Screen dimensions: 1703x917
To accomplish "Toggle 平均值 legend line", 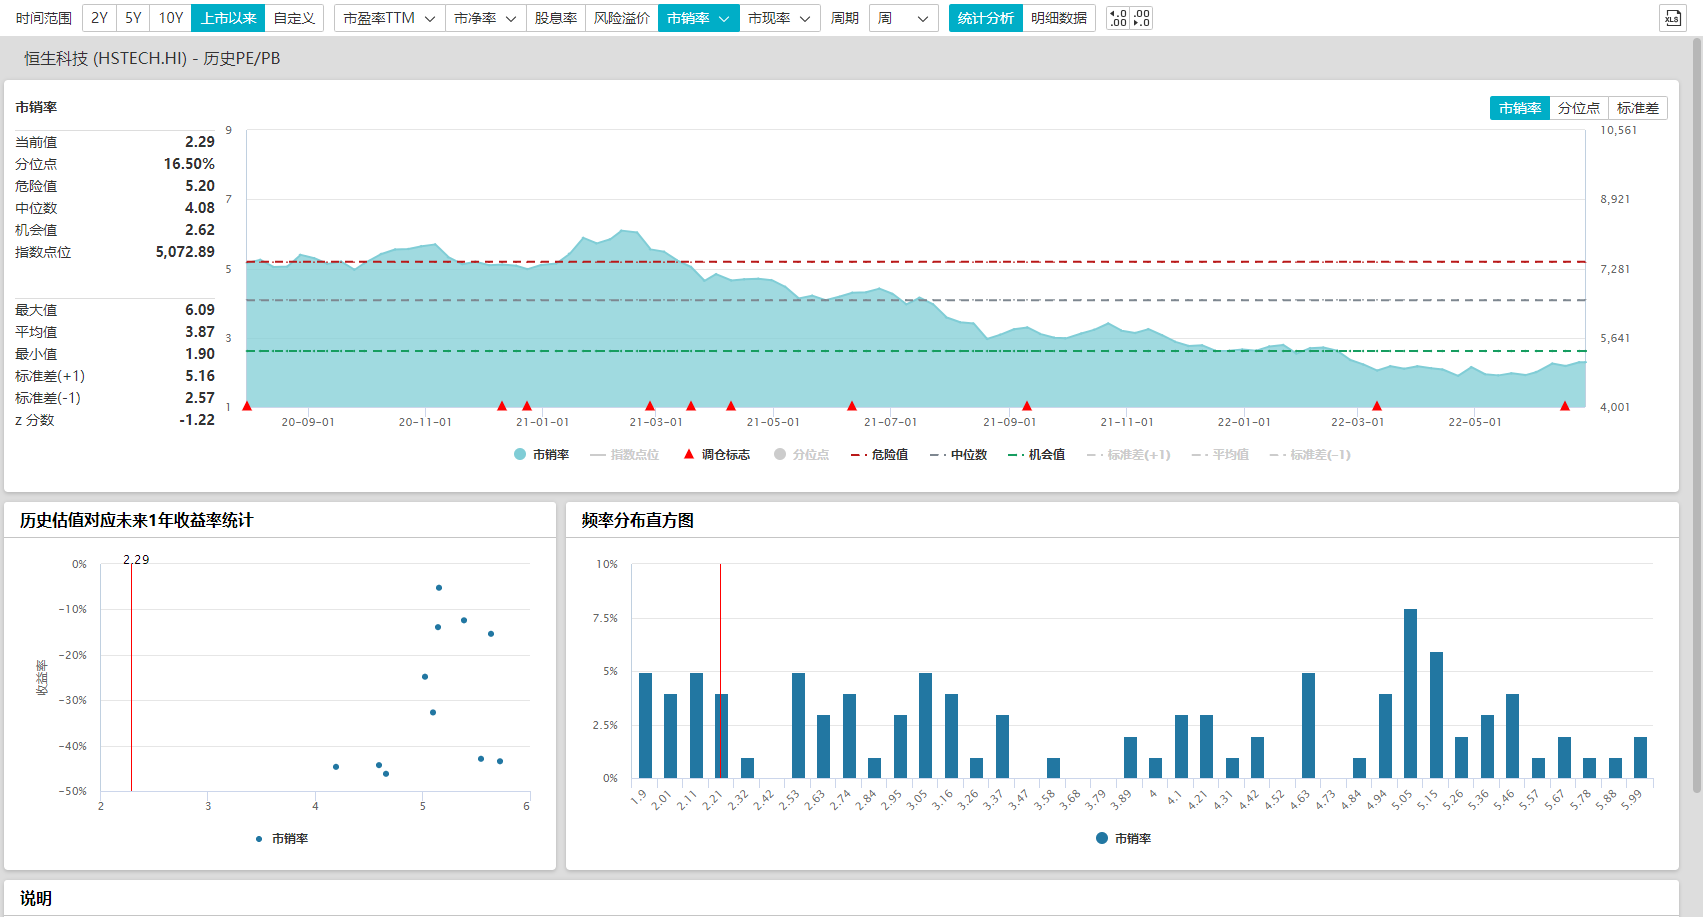I will (1220, 454).
